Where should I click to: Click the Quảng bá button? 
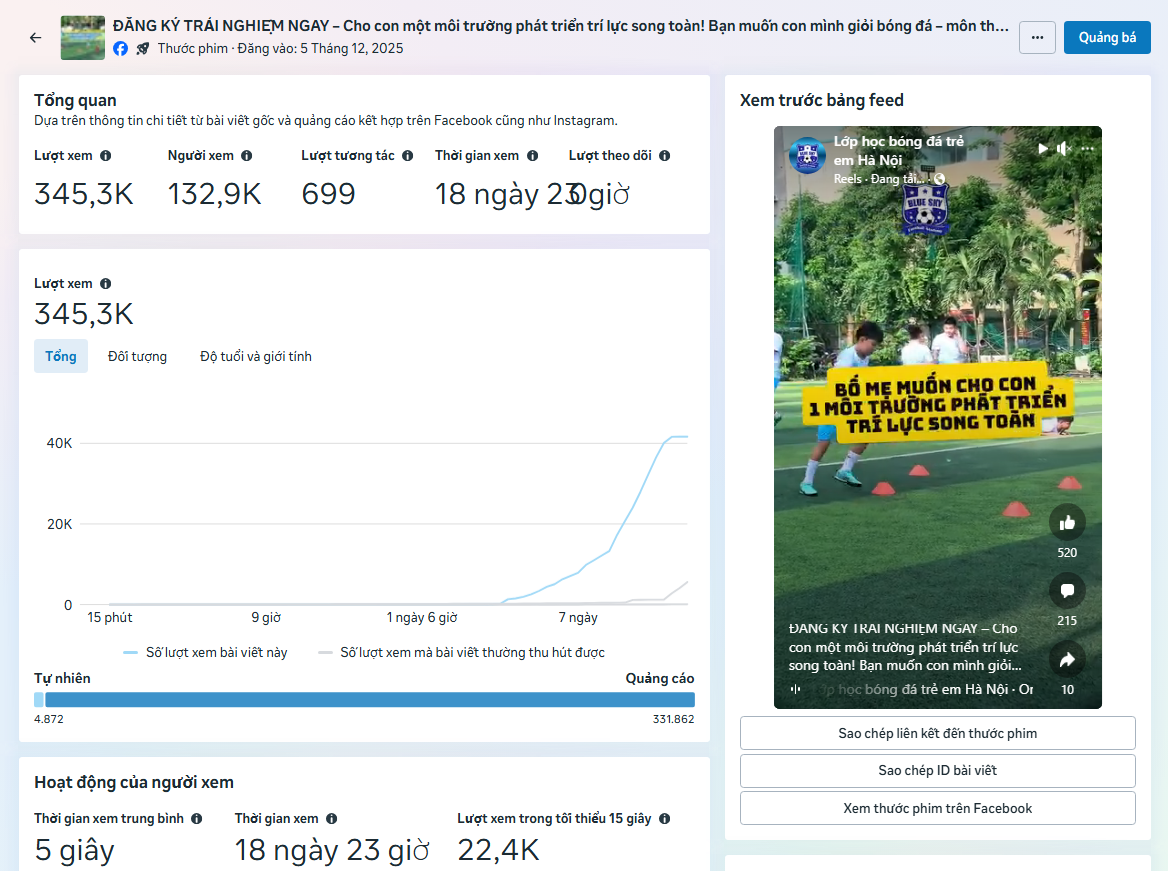(1107, 37)
